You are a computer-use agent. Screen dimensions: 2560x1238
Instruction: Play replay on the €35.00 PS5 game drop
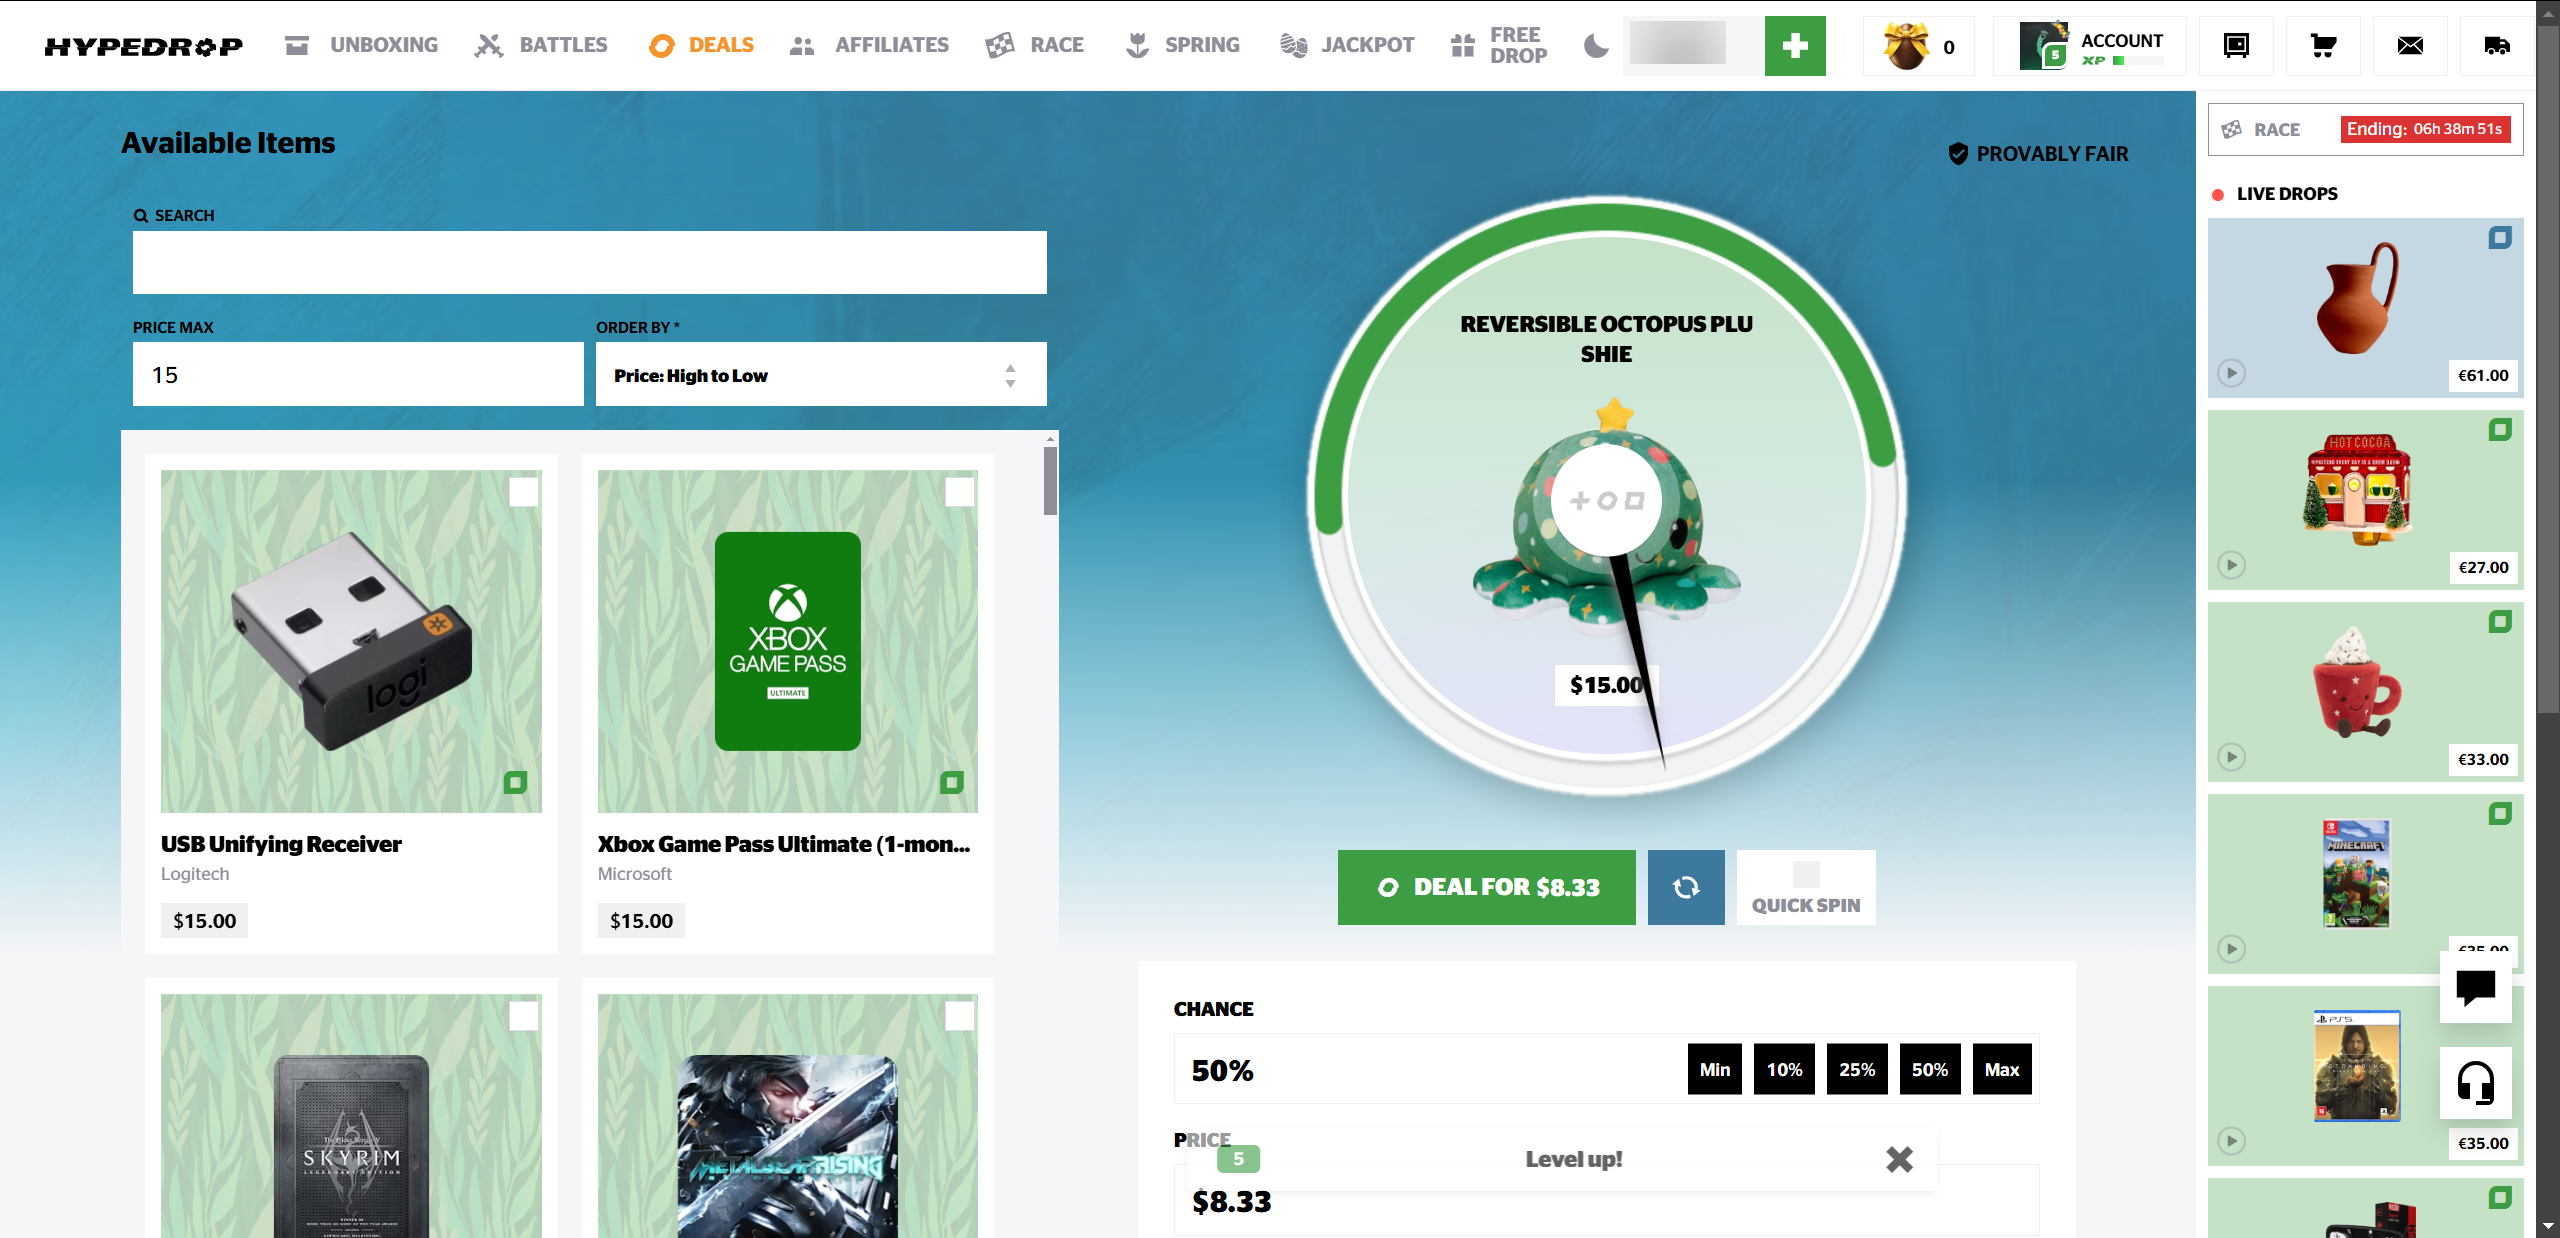(2232, 1141)
